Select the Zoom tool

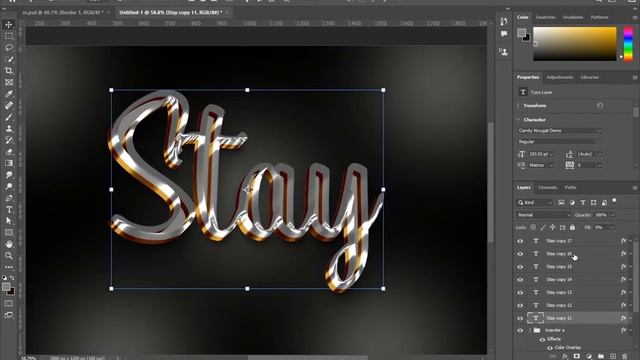tap(9, 256)
